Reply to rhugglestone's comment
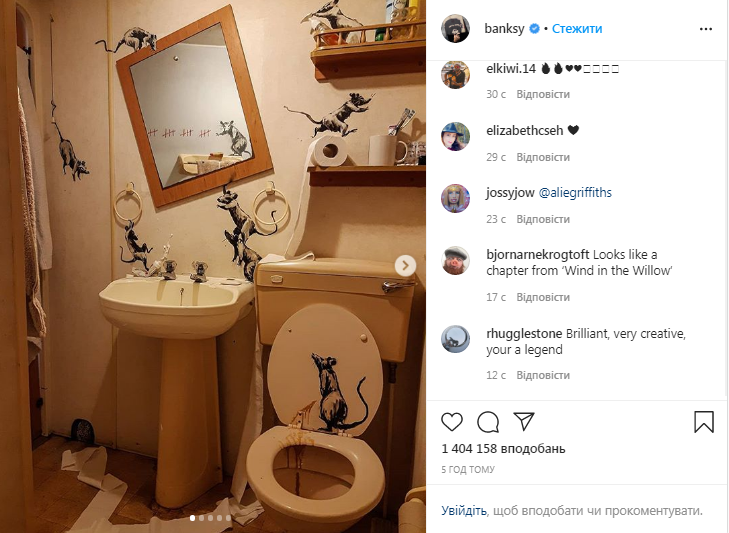729x533 pixels. tap(543, 375)
